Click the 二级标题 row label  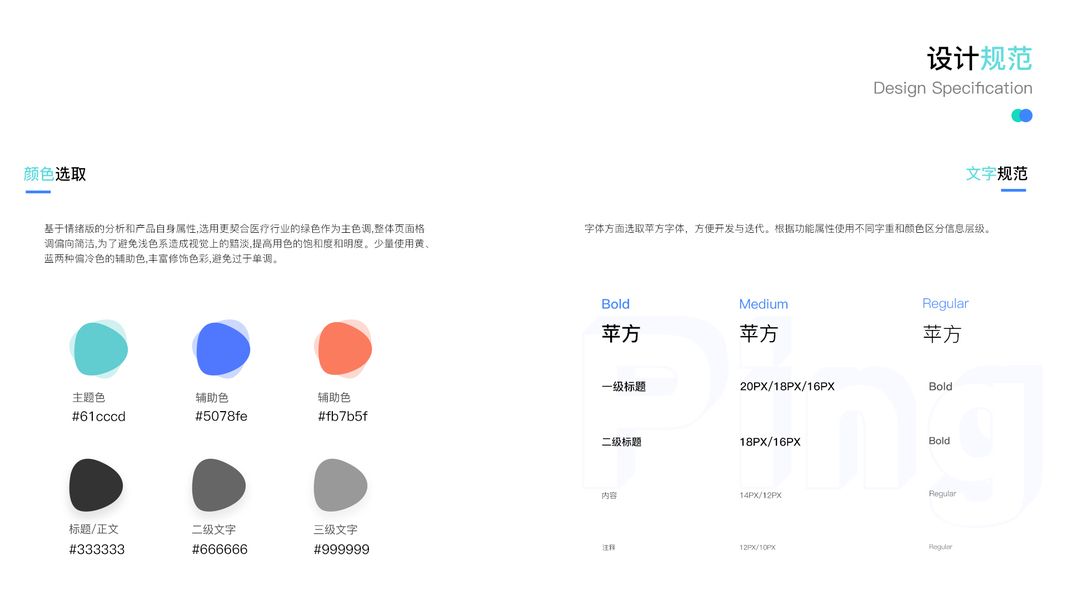[x=621, y=441]
